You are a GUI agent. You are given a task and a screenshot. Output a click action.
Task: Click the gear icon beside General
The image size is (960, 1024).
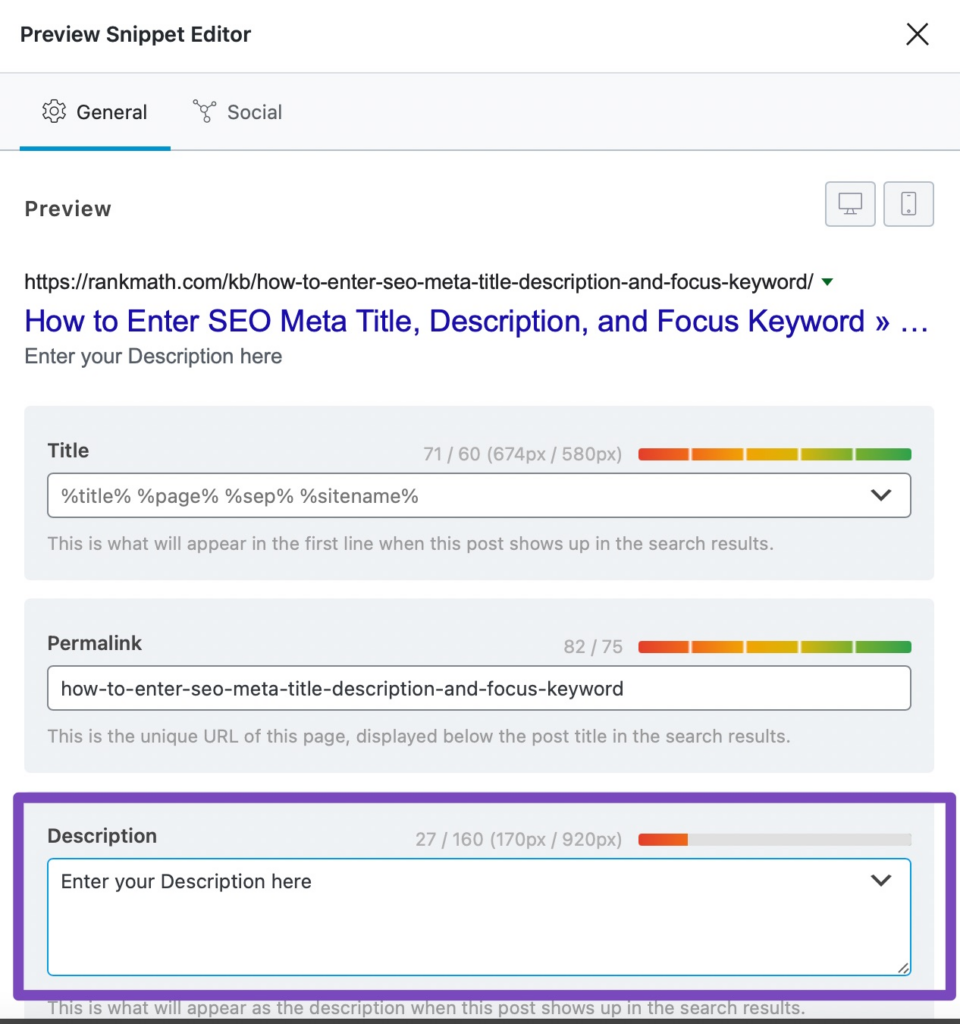(55, 112)
